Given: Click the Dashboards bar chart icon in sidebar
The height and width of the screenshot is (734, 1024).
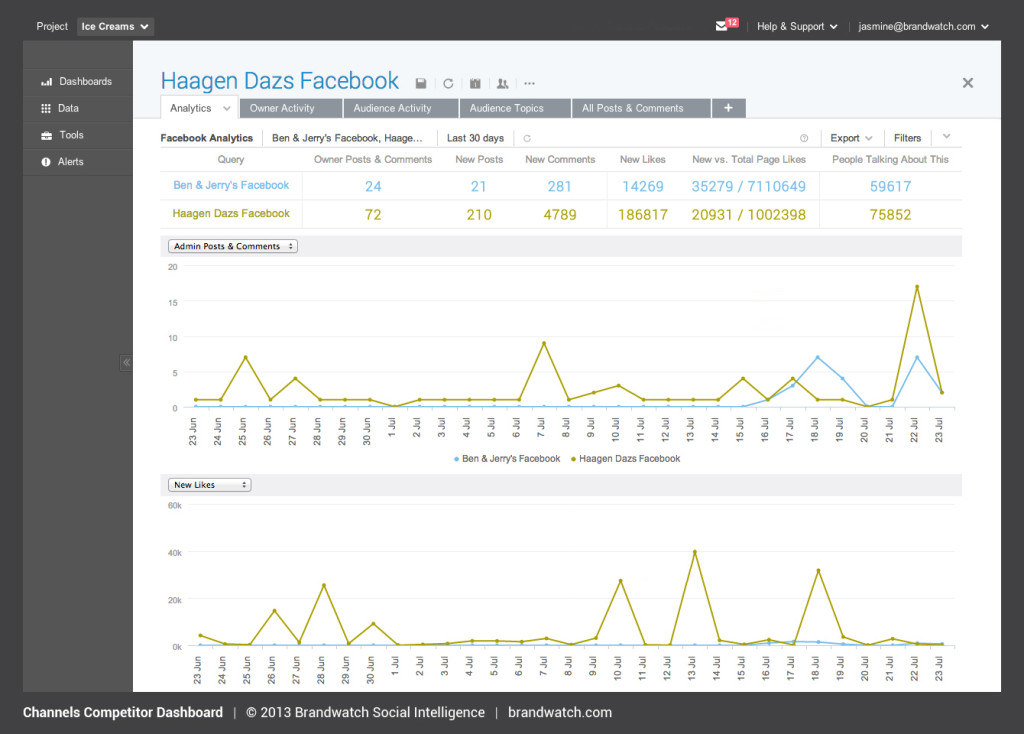Looking at the screenshot, I should [x=46, y=82].
